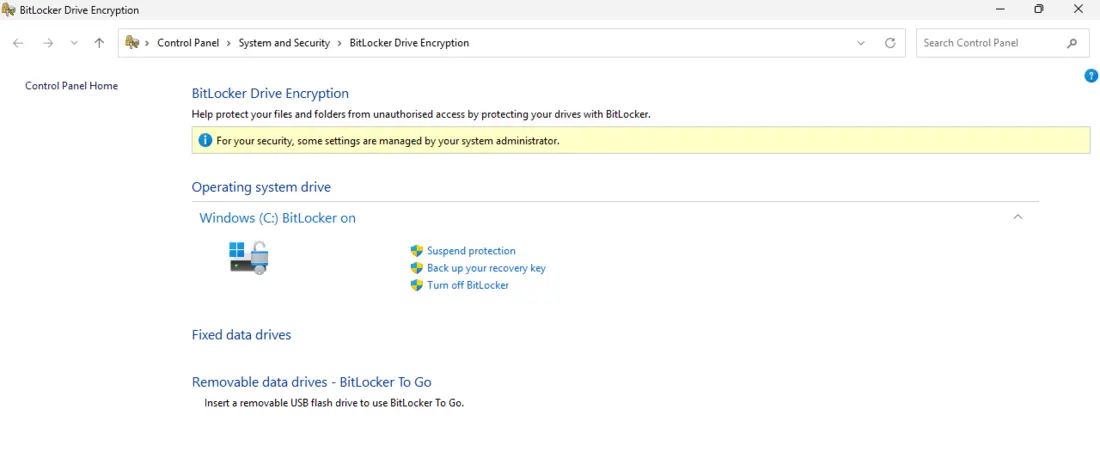Restore down the BitLocker window

click(1039, 9)
